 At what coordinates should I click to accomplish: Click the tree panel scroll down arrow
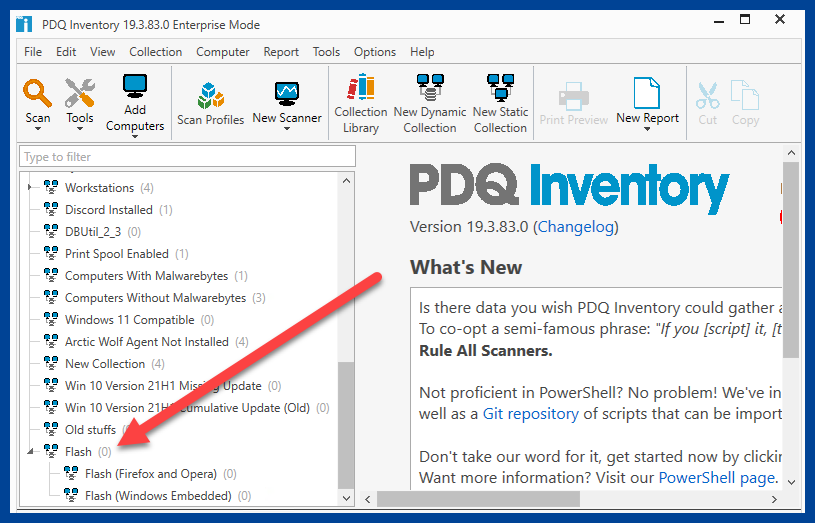coord(346,498)
